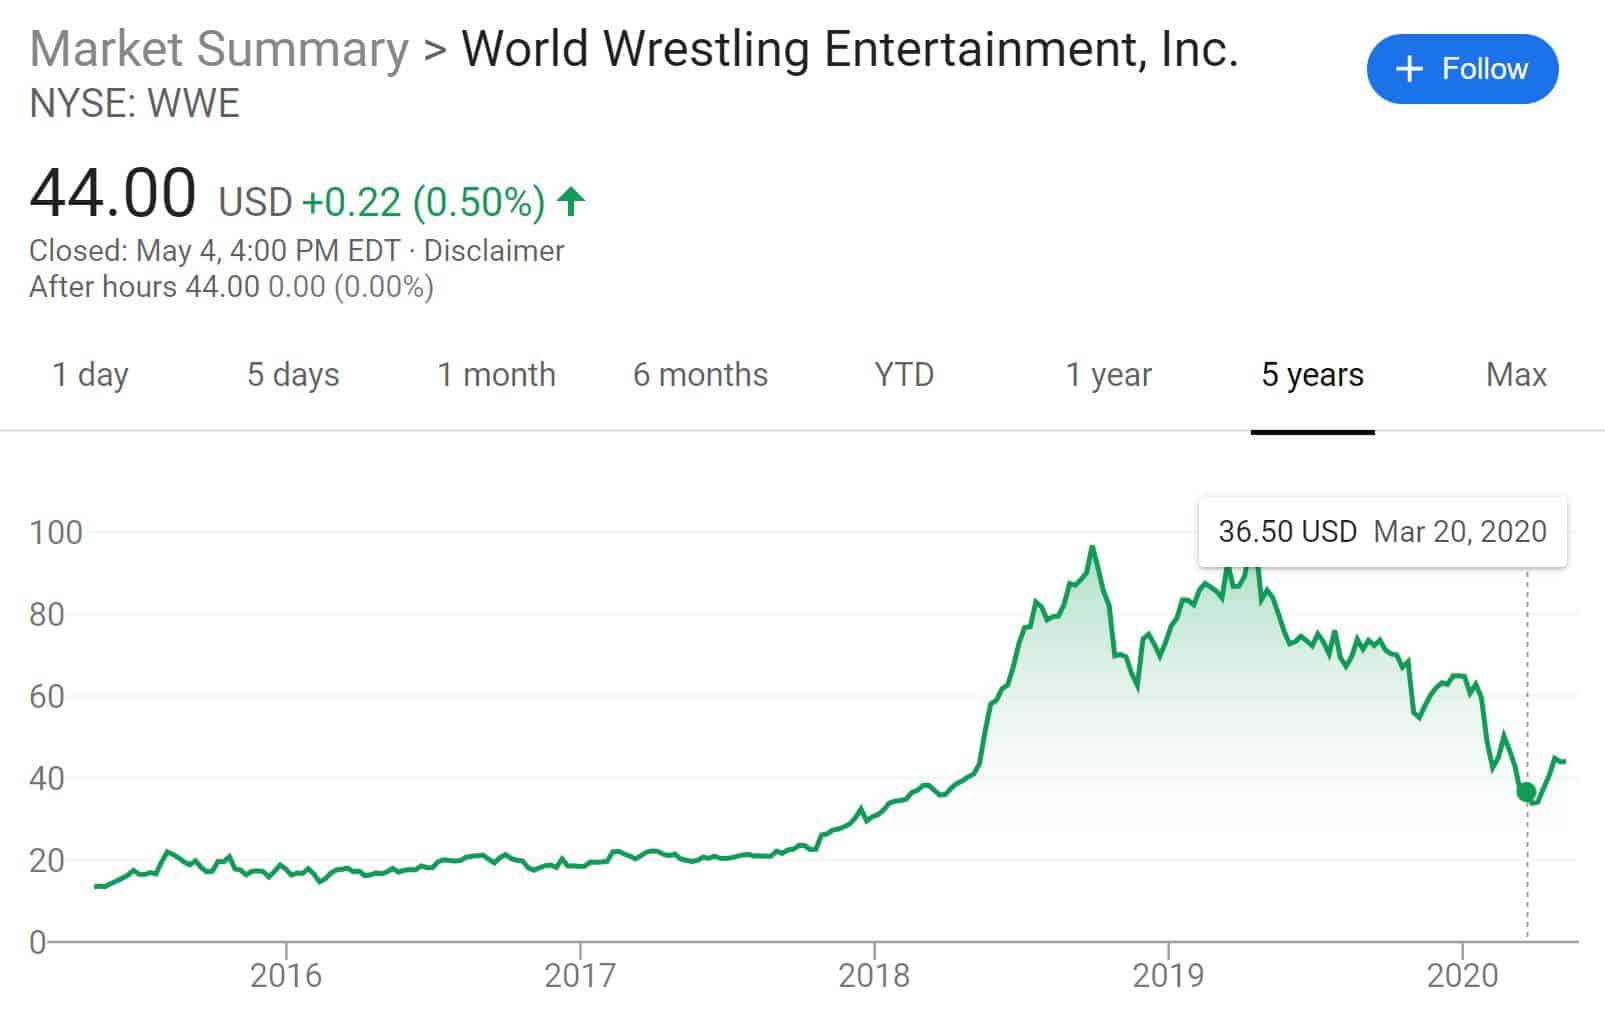The image size is (1605, 1009).
Task: Click the World Wrestling Entertainment title
Action: coord(851,48)
